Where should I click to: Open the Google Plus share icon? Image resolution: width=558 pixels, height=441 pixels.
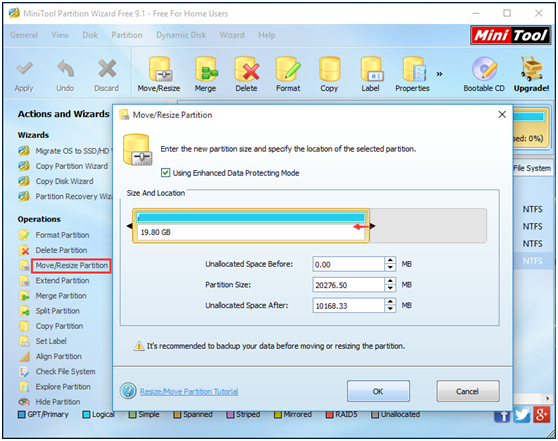point(541,415)
